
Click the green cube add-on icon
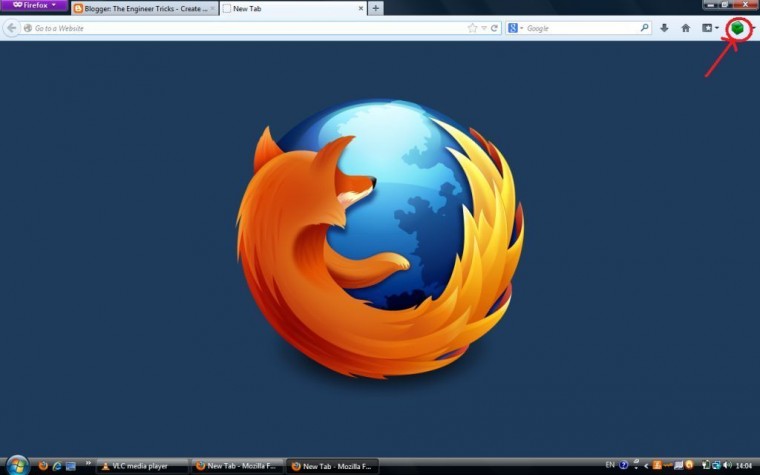pos(737,28)
